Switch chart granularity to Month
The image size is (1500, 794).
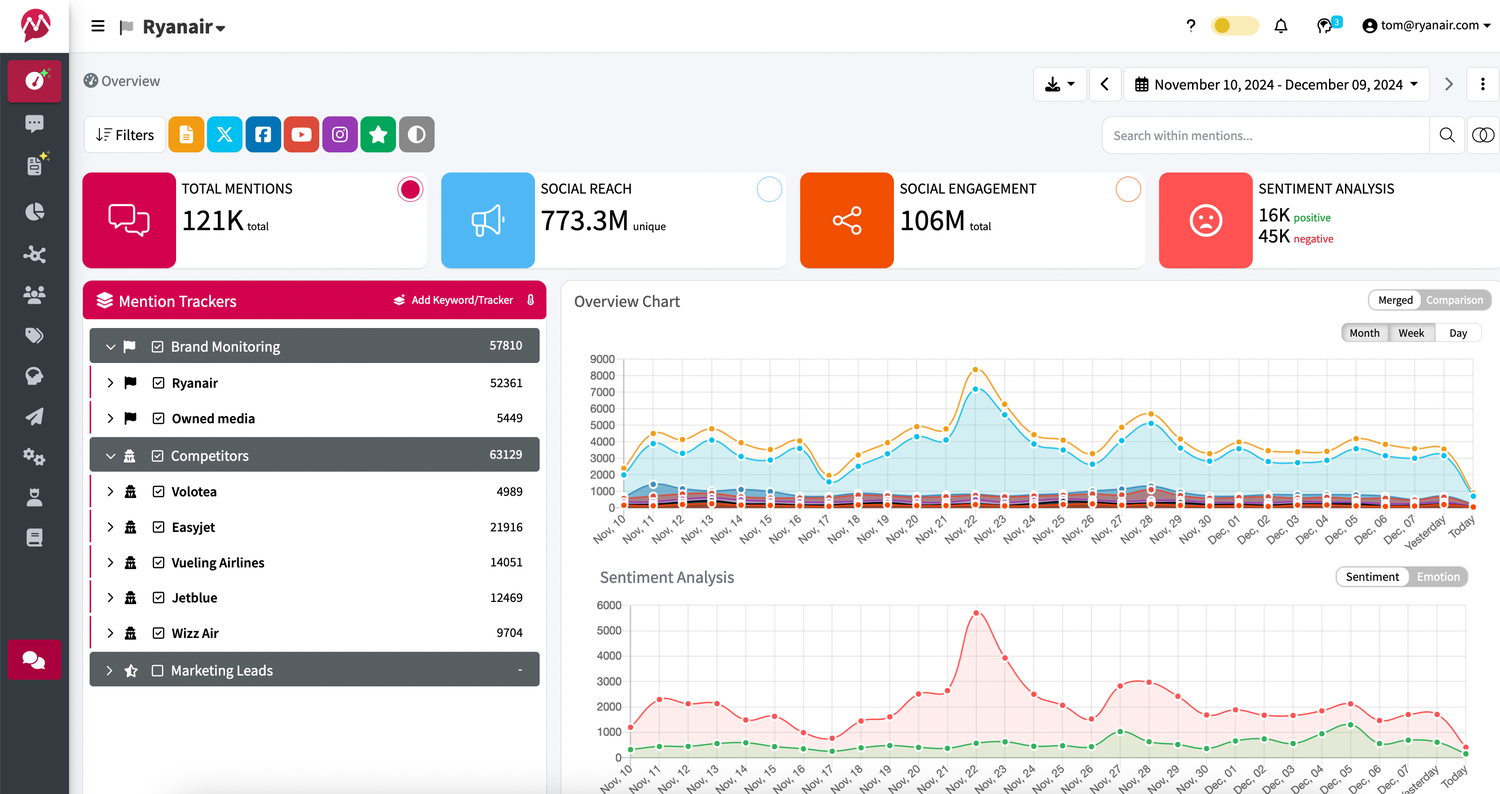pyautogui.click(x=1365, y=333)
